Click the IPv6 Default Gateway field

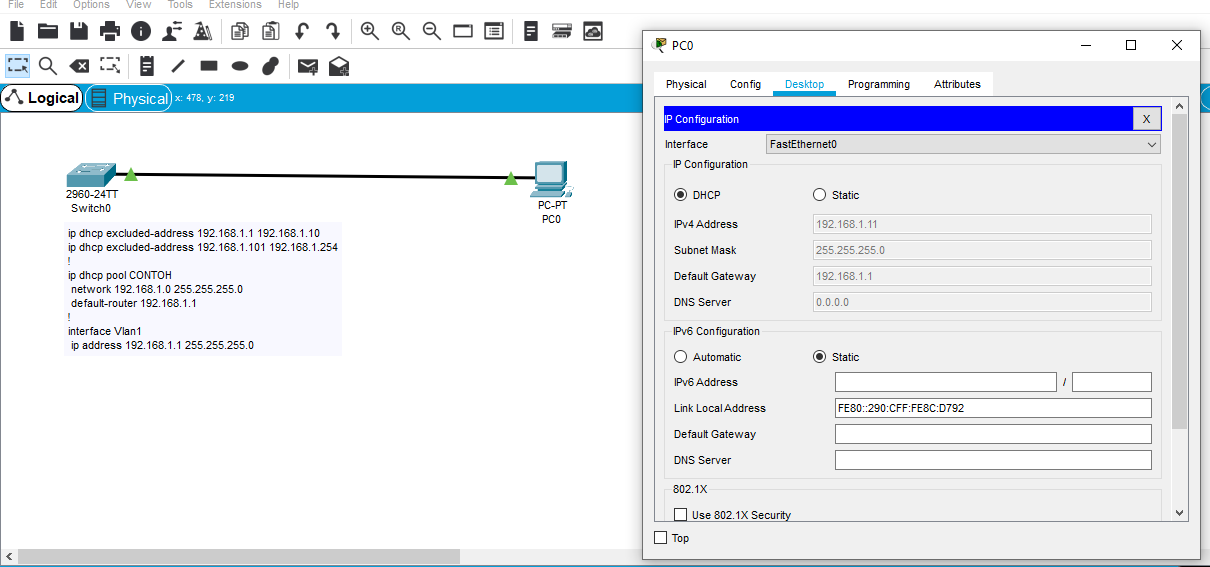(993, 434)
